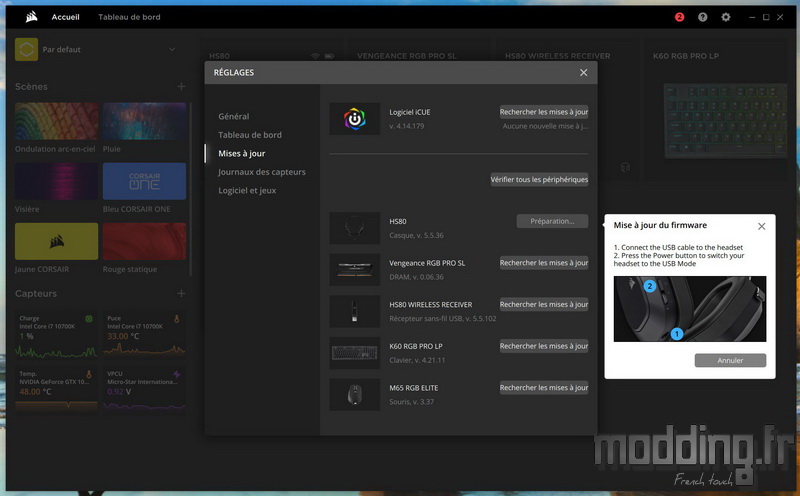Select the Visière scene thumbnail

coord(56,181)
